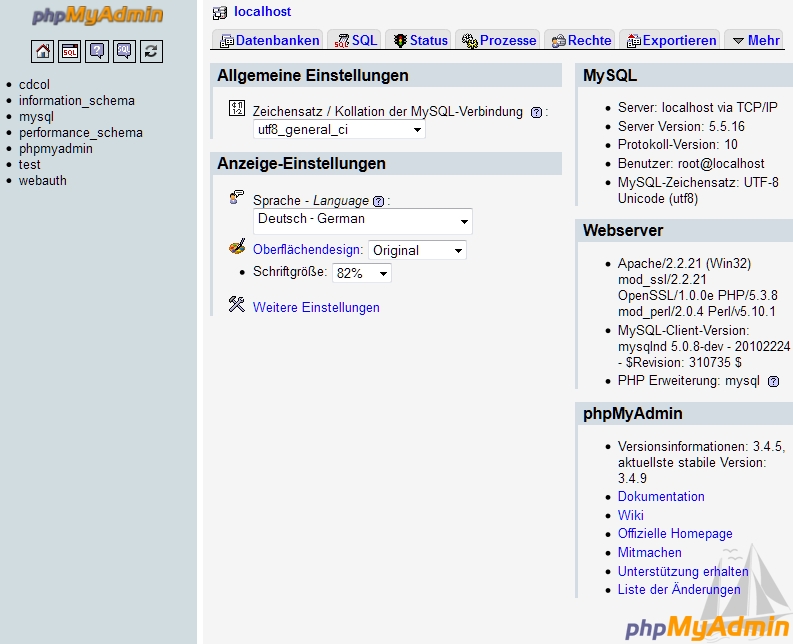This screenshot has width=793, height=644.
Task: Select the webauth database
Action: (43, 181)
